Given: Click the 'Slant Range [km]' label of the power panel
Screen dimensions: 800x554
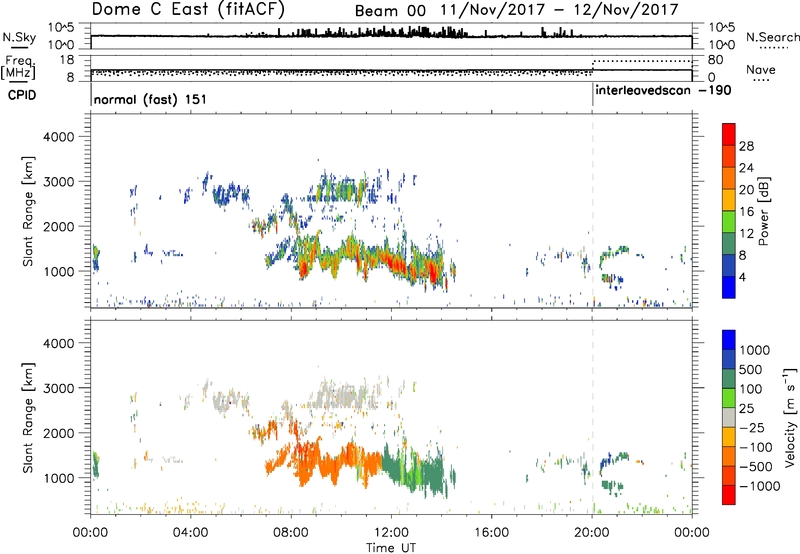Looking at the screenshot, I should [x=28, y=212].
